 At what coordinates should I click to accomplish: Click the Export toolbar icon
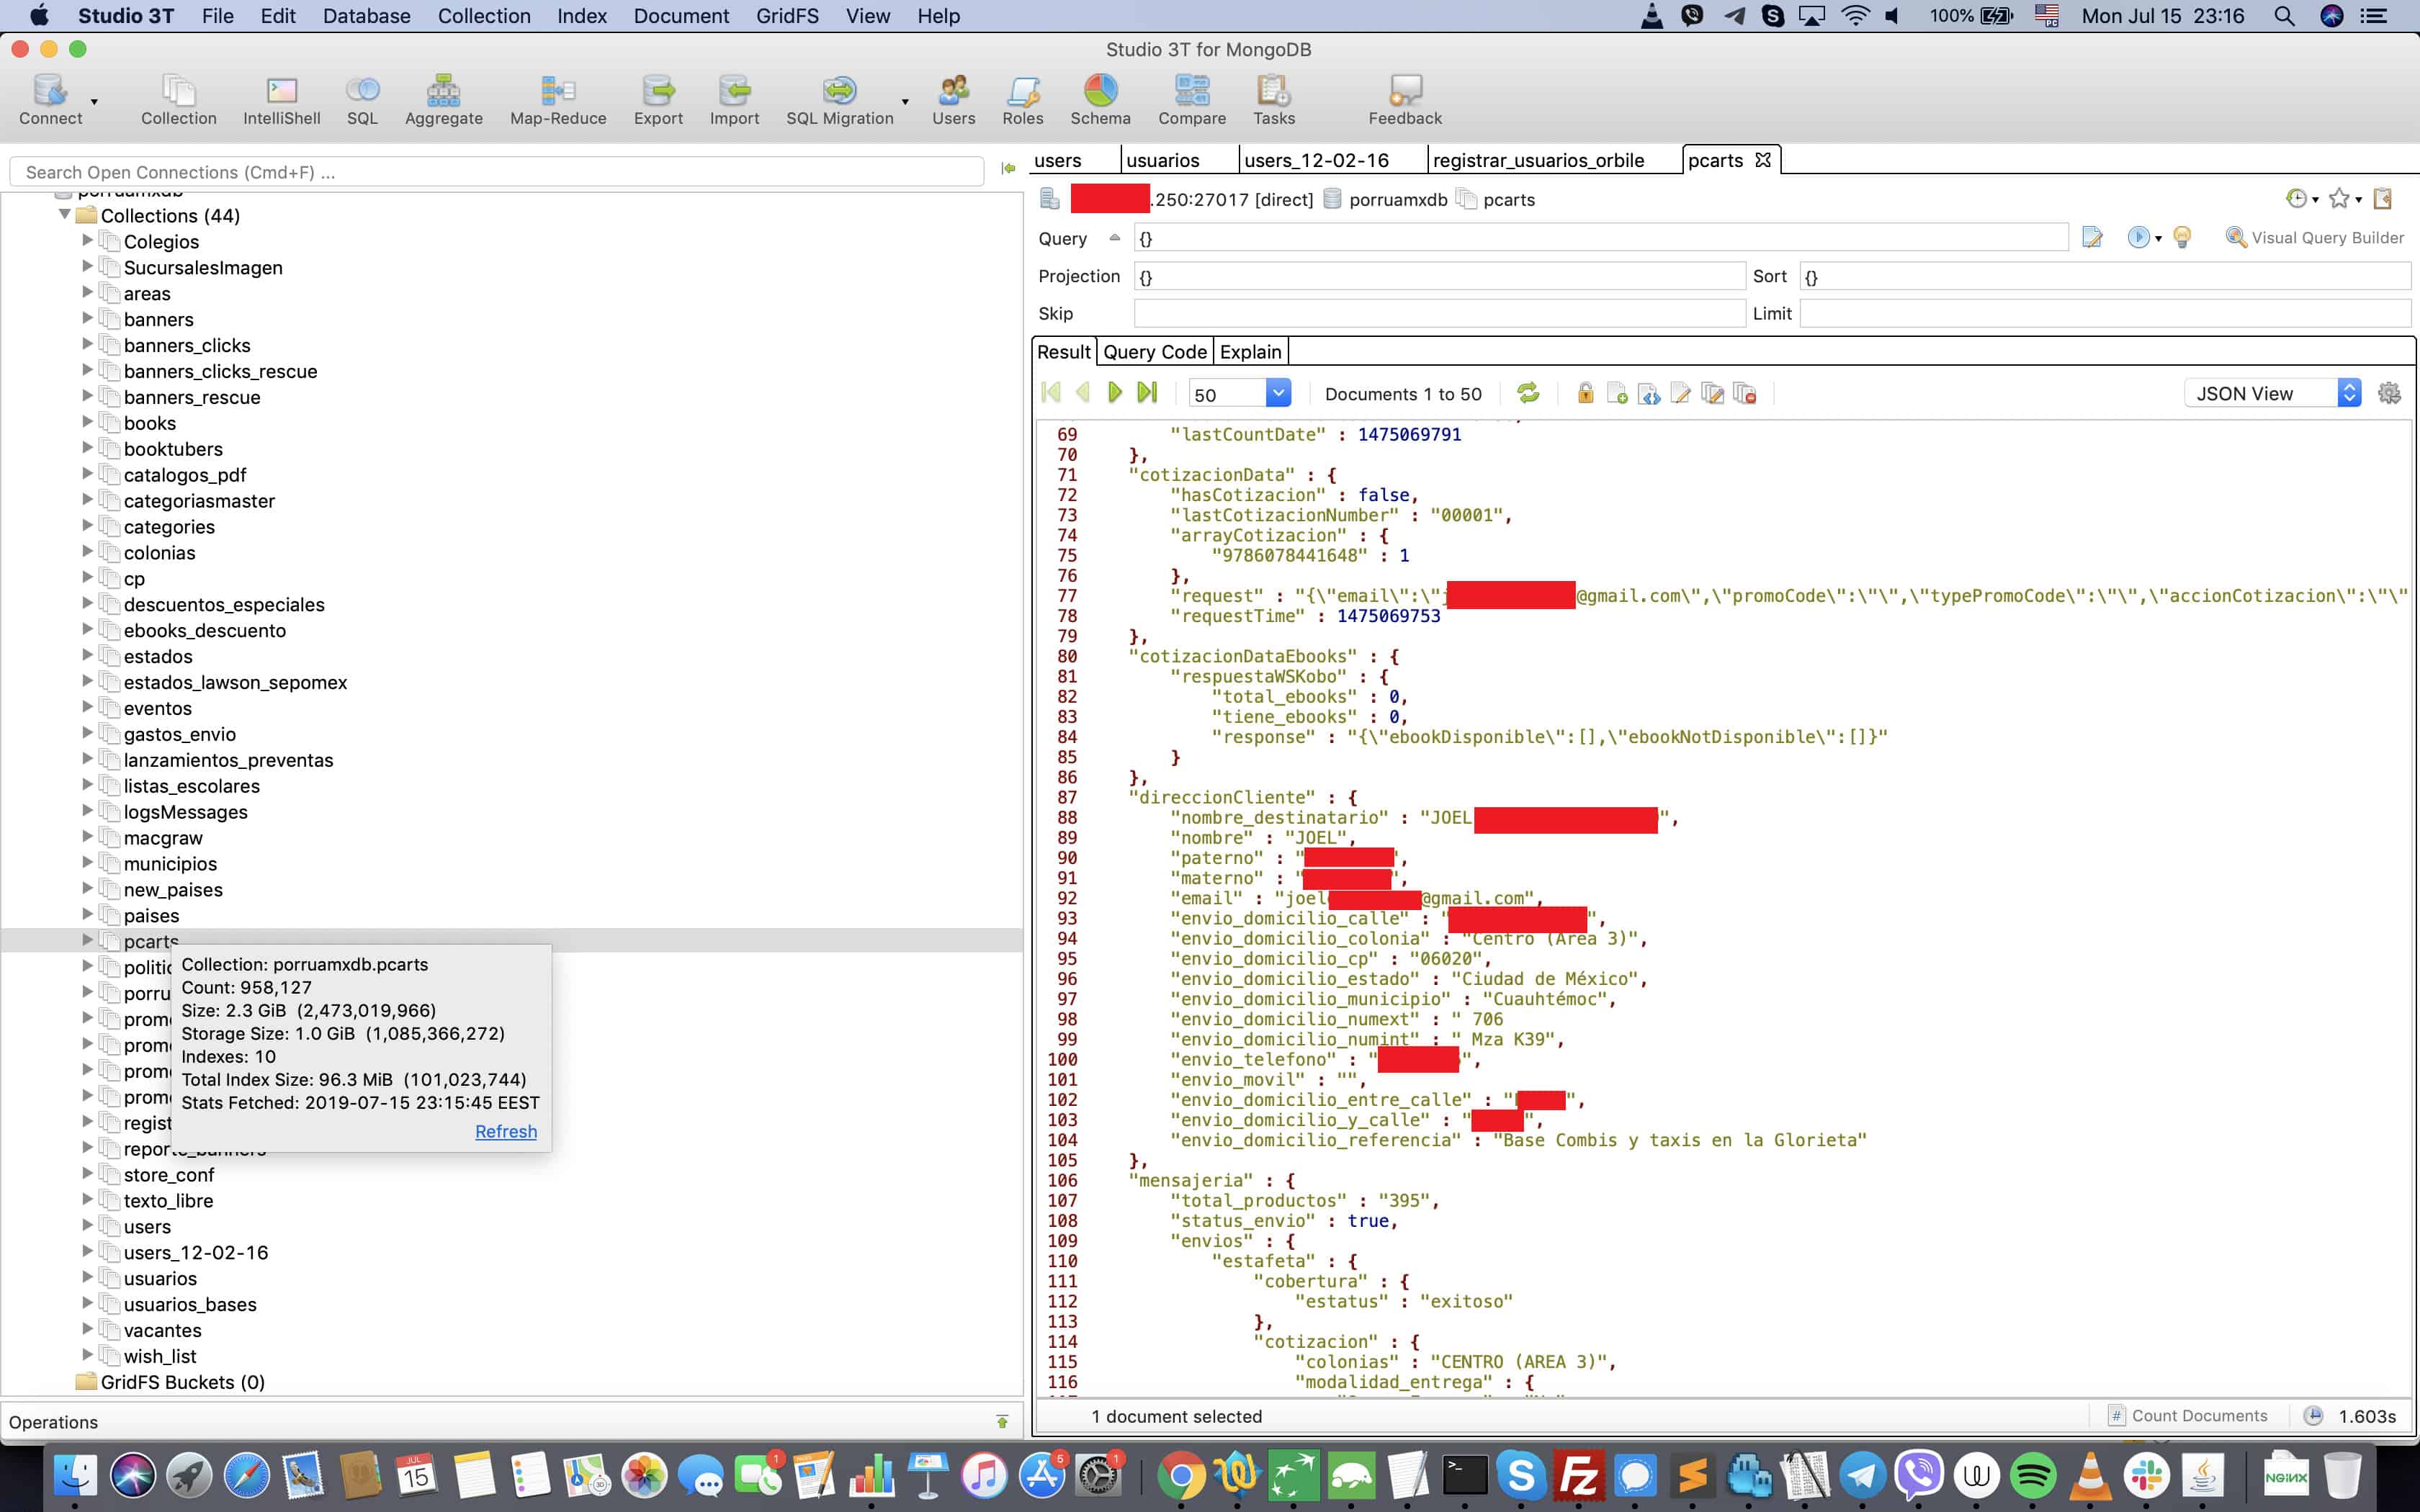point(658,100)
